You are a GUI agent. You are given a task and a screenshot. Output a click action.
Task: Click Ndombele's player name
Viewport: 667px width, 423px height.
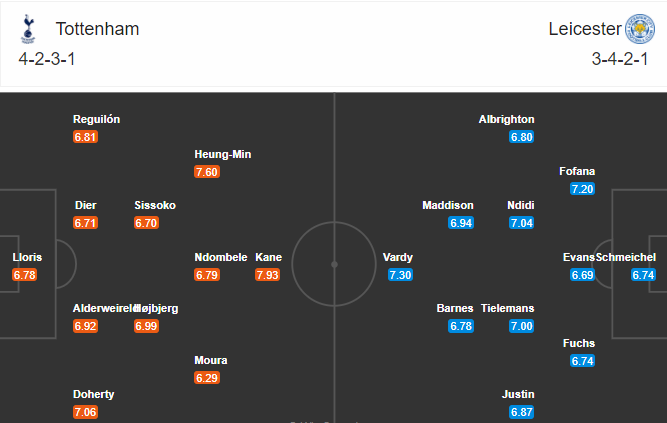[221, 257]
